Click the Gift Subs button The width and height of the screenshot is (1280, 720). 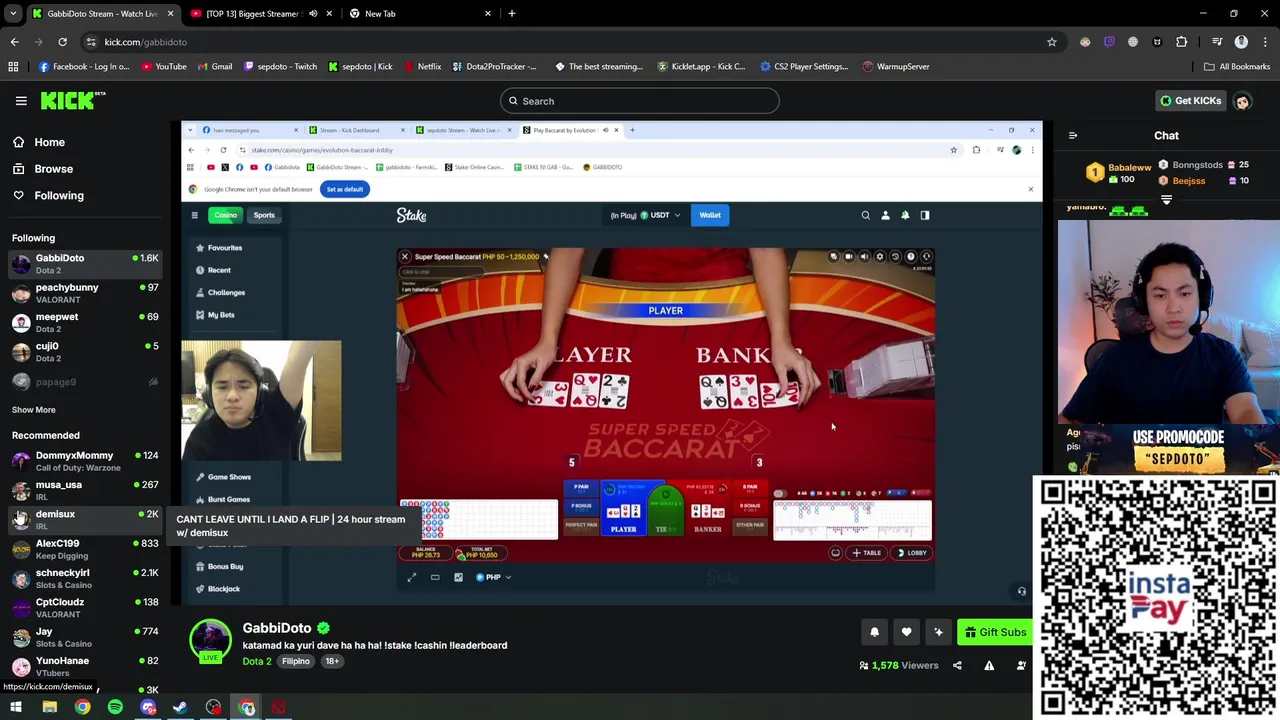pos(995,632)
